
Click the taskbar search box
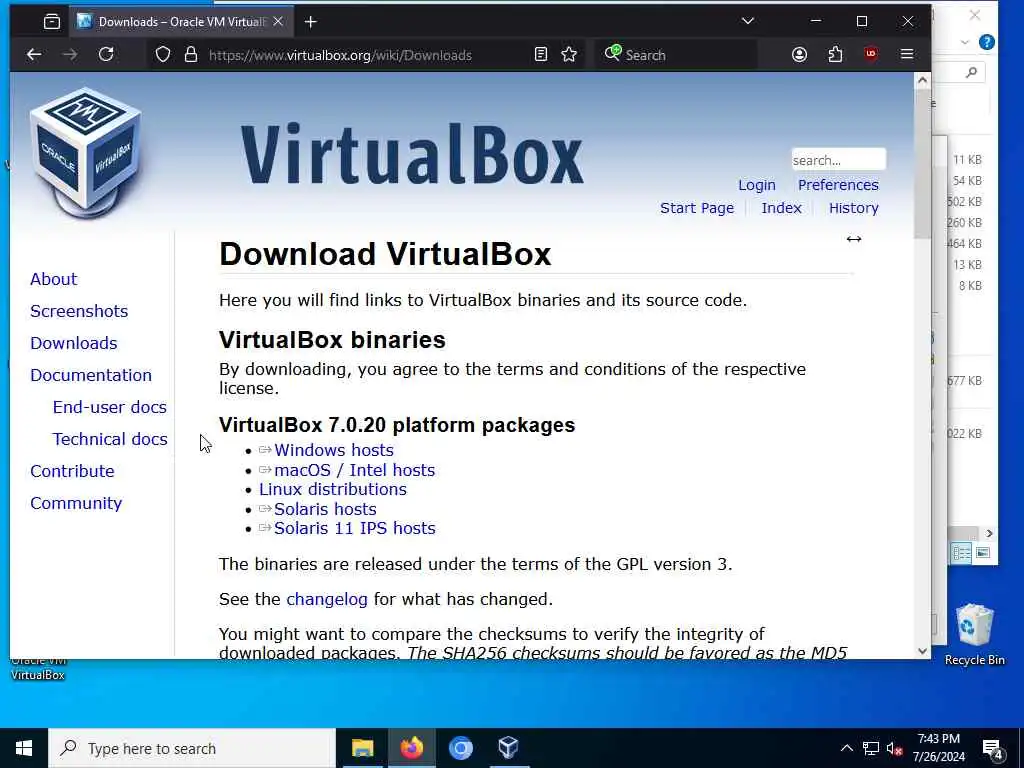pyautogui.click(x=192, y=748)
